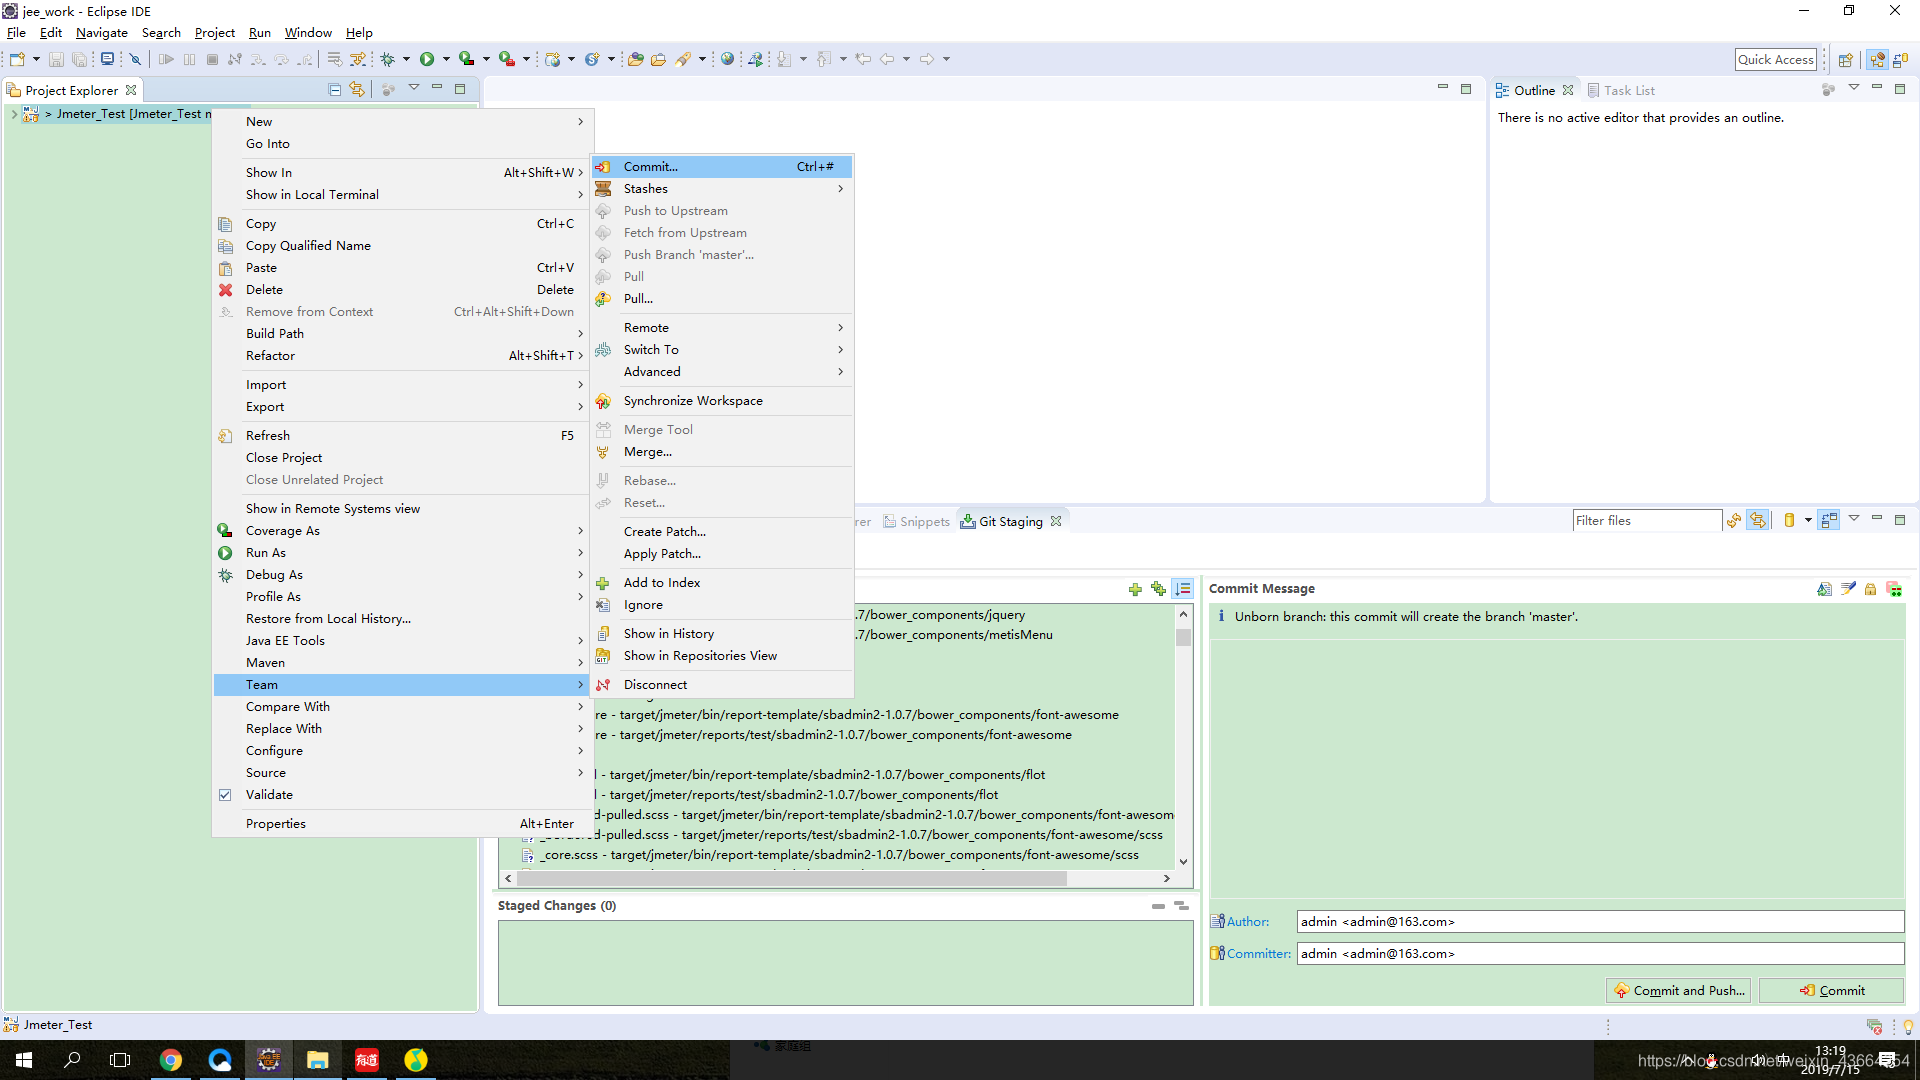Open the Debug button dropdown arrow
1920x1080 pixels.
406,59
